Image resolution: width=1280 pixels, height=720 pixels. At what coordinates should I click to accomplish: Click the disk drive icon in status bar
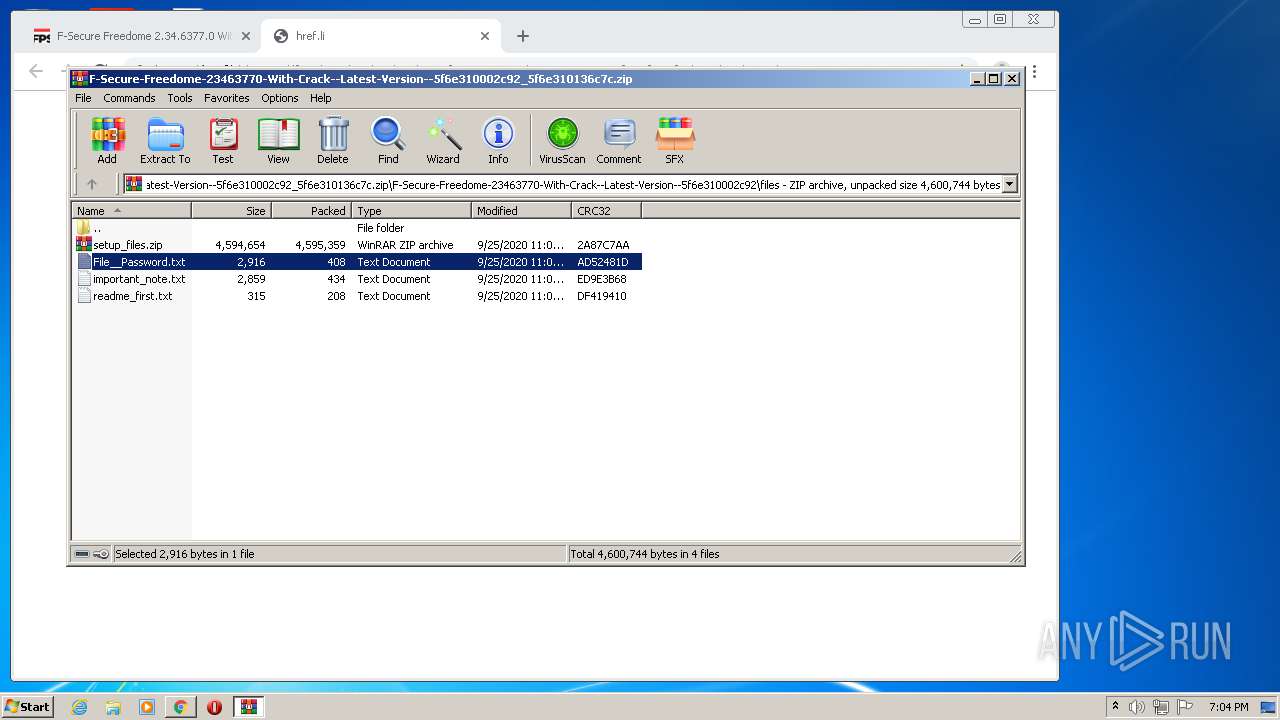82,554
